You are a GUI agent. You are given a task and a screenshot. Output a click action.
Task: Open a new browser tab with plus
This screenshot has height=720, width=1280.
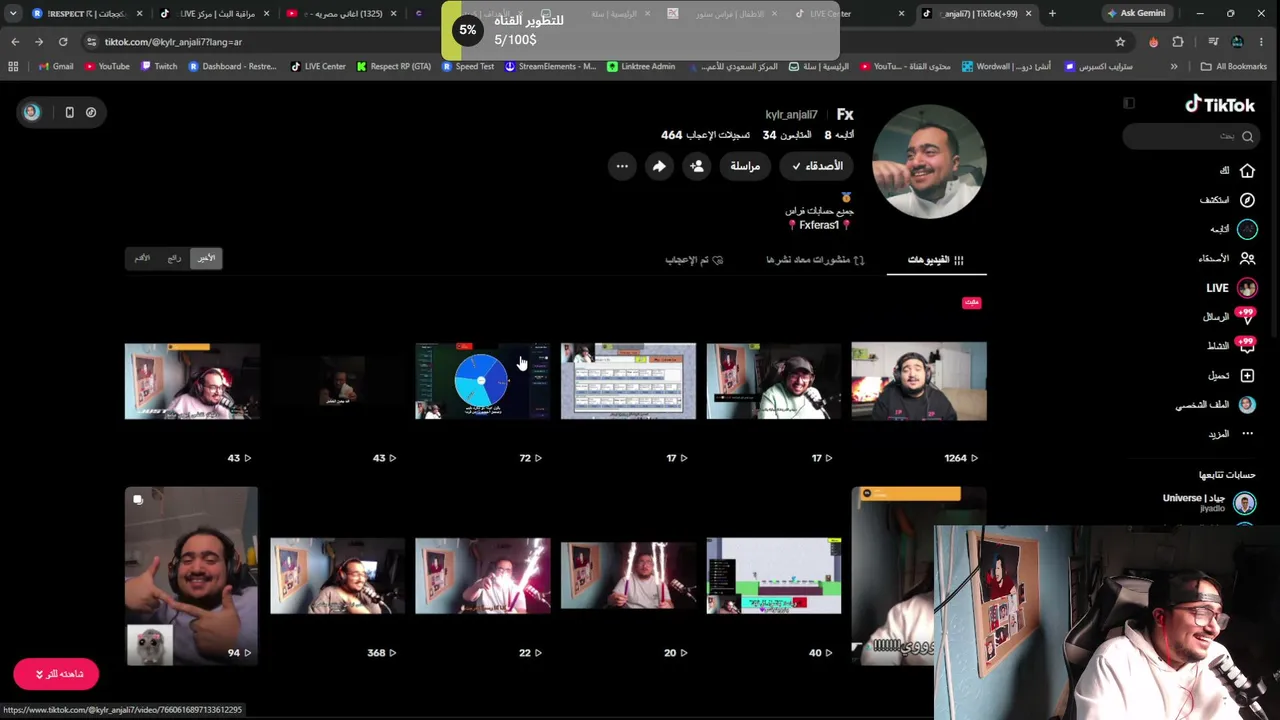coord(1052,13)
